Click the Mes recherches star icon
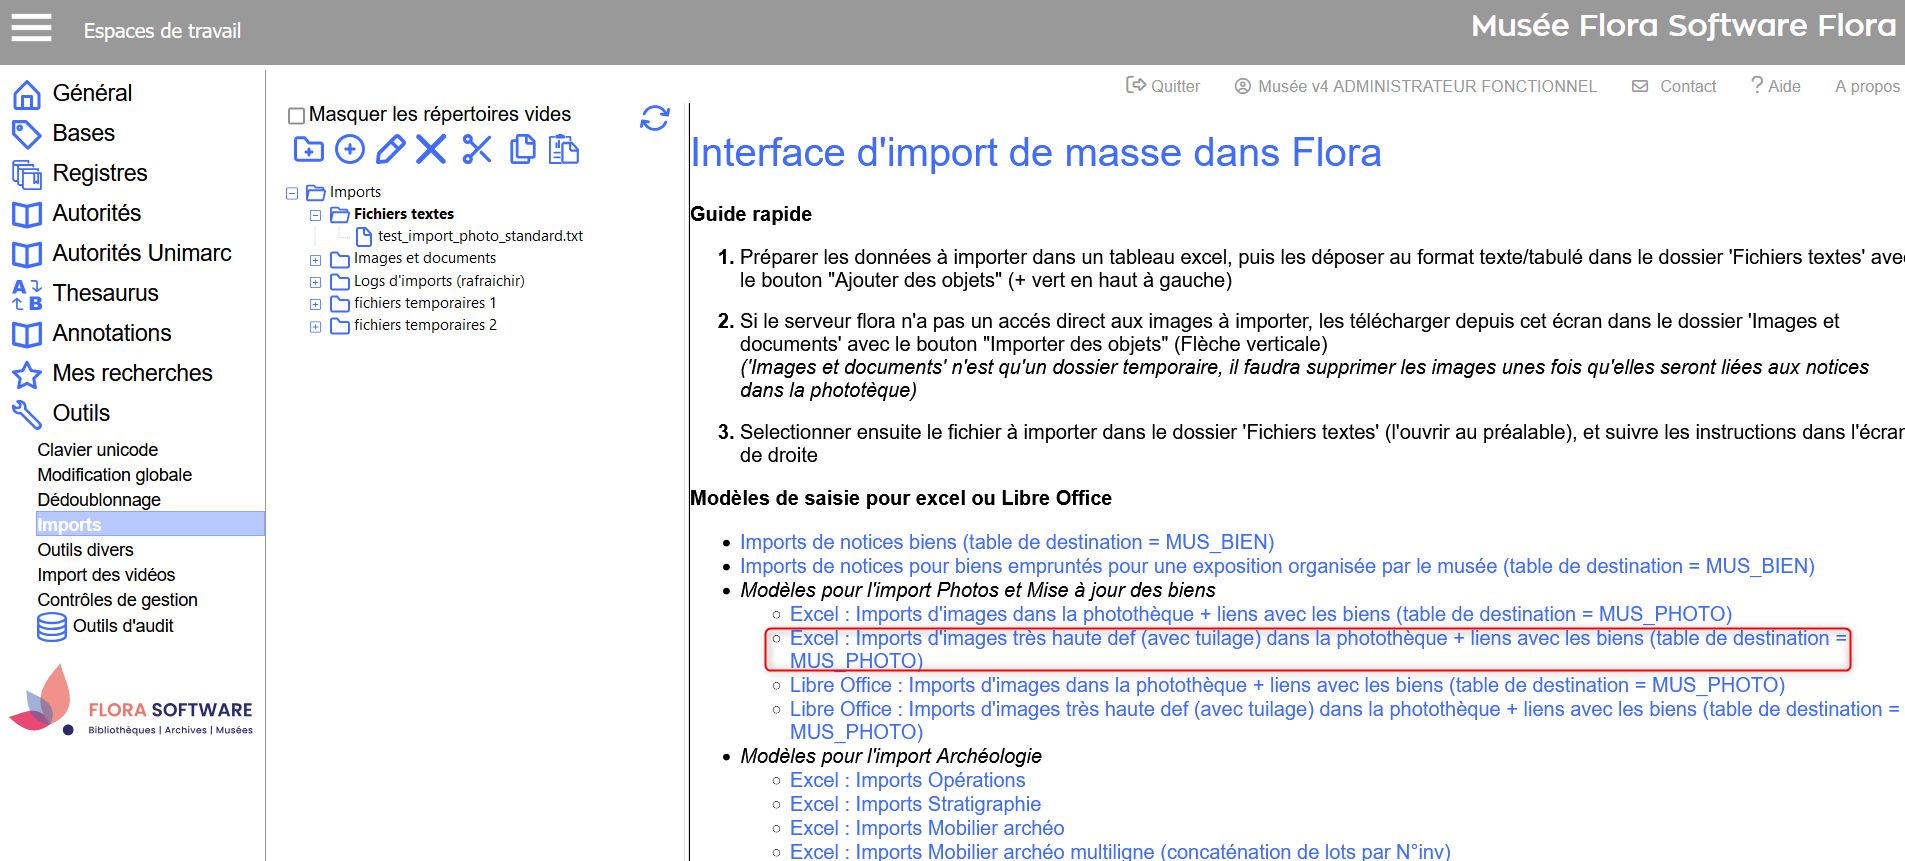1905x861 pixels. (x=27, y=374)
